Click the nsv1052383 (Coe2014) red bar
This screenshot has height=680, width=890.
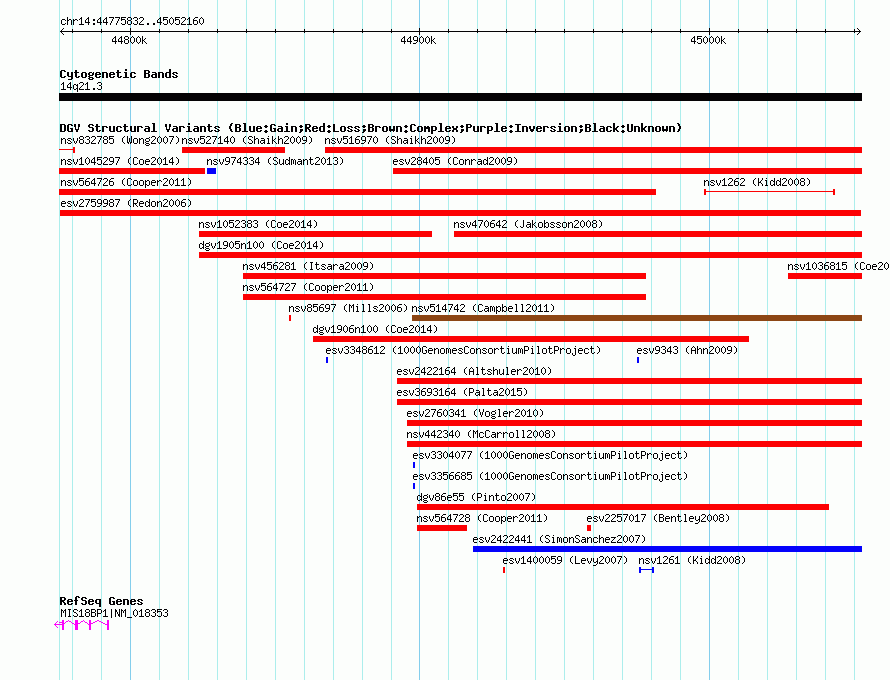pos(315,234)
